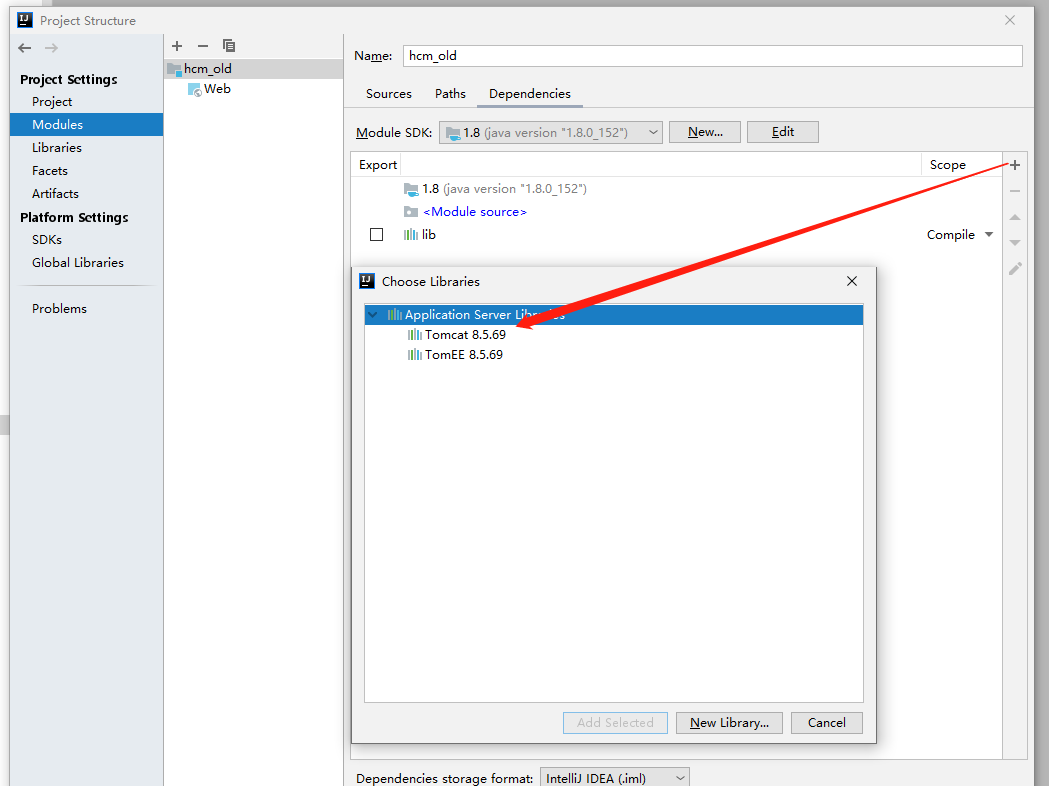1049x786 pixels.
Task: Add dependency with the plus icon
Action: pyautogui.click(x=1015, y=165)
